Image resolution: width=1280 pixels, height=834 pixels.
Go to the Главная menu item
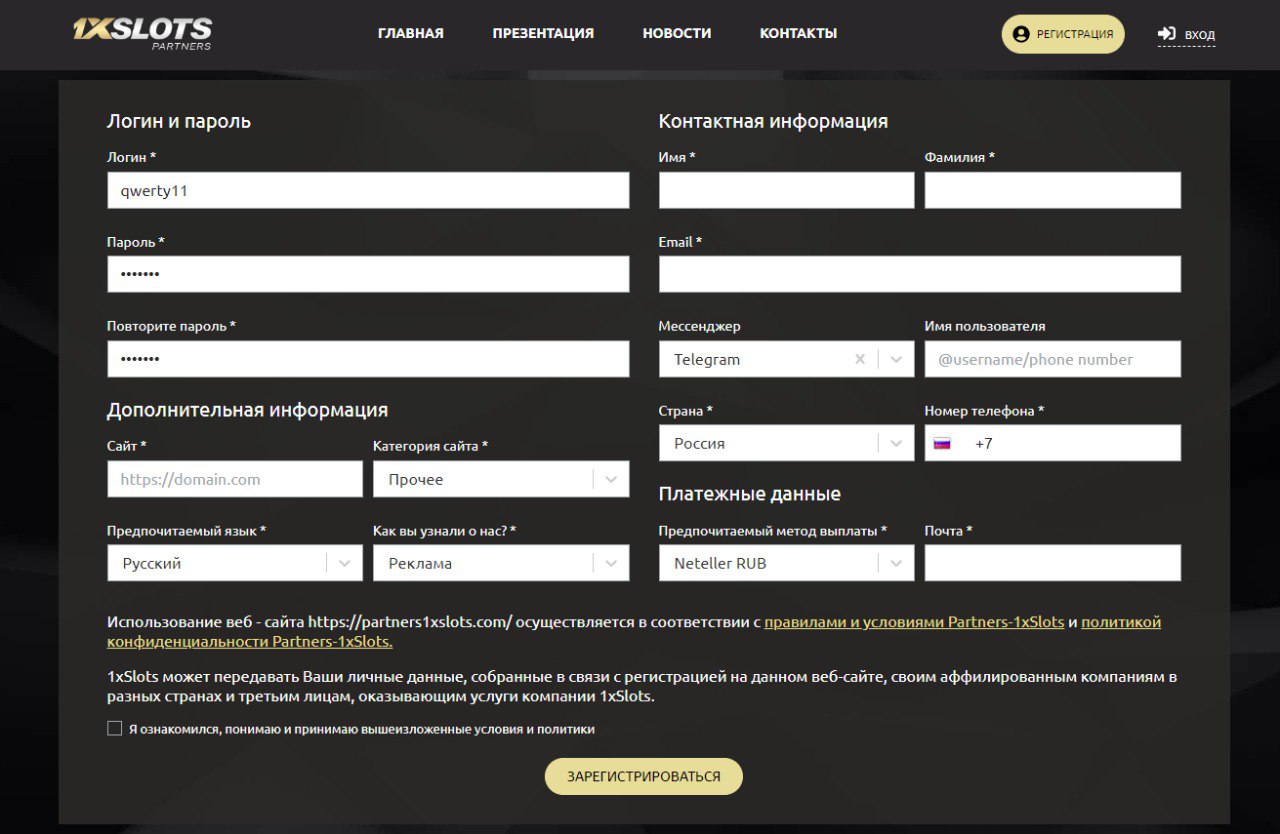tap(411, 33)
